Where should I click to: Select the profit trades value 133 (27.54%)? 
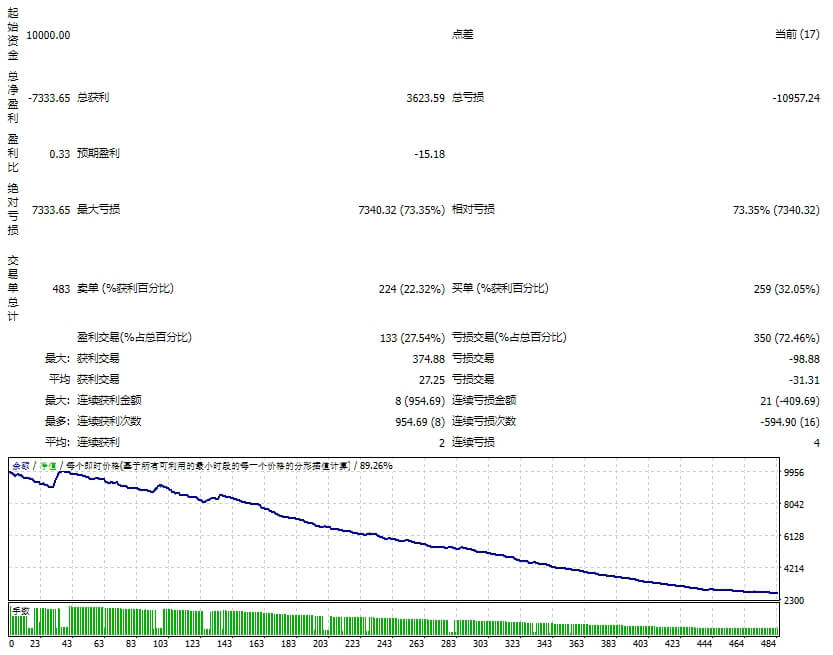tap(412, 338)
